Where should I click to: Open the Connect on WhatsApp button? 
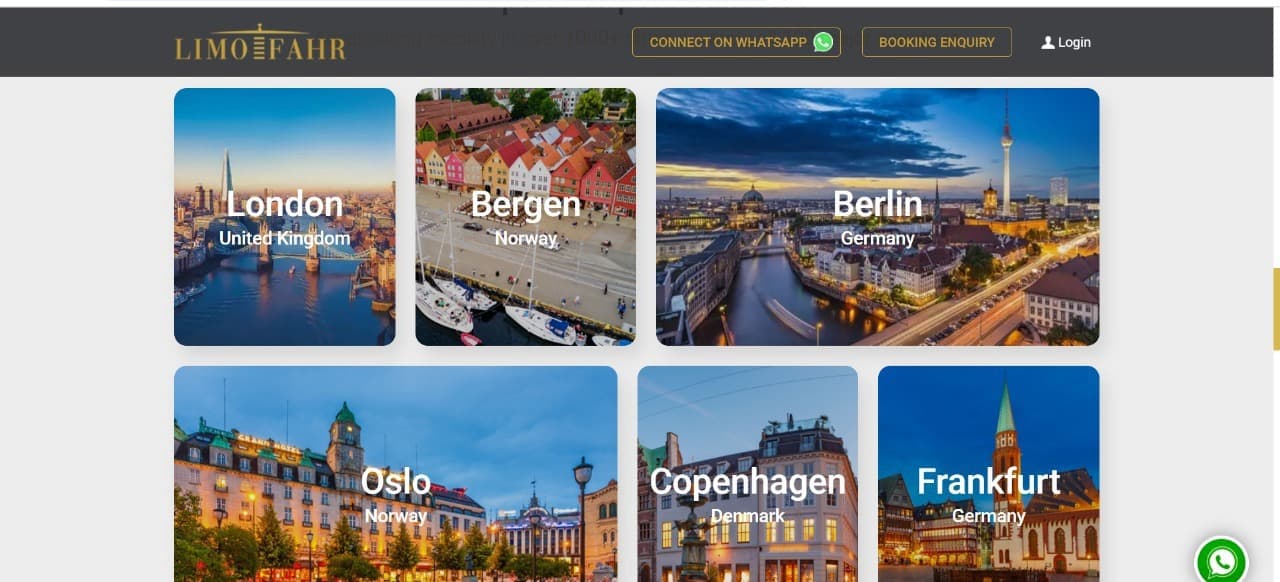(x=736, y=42)
